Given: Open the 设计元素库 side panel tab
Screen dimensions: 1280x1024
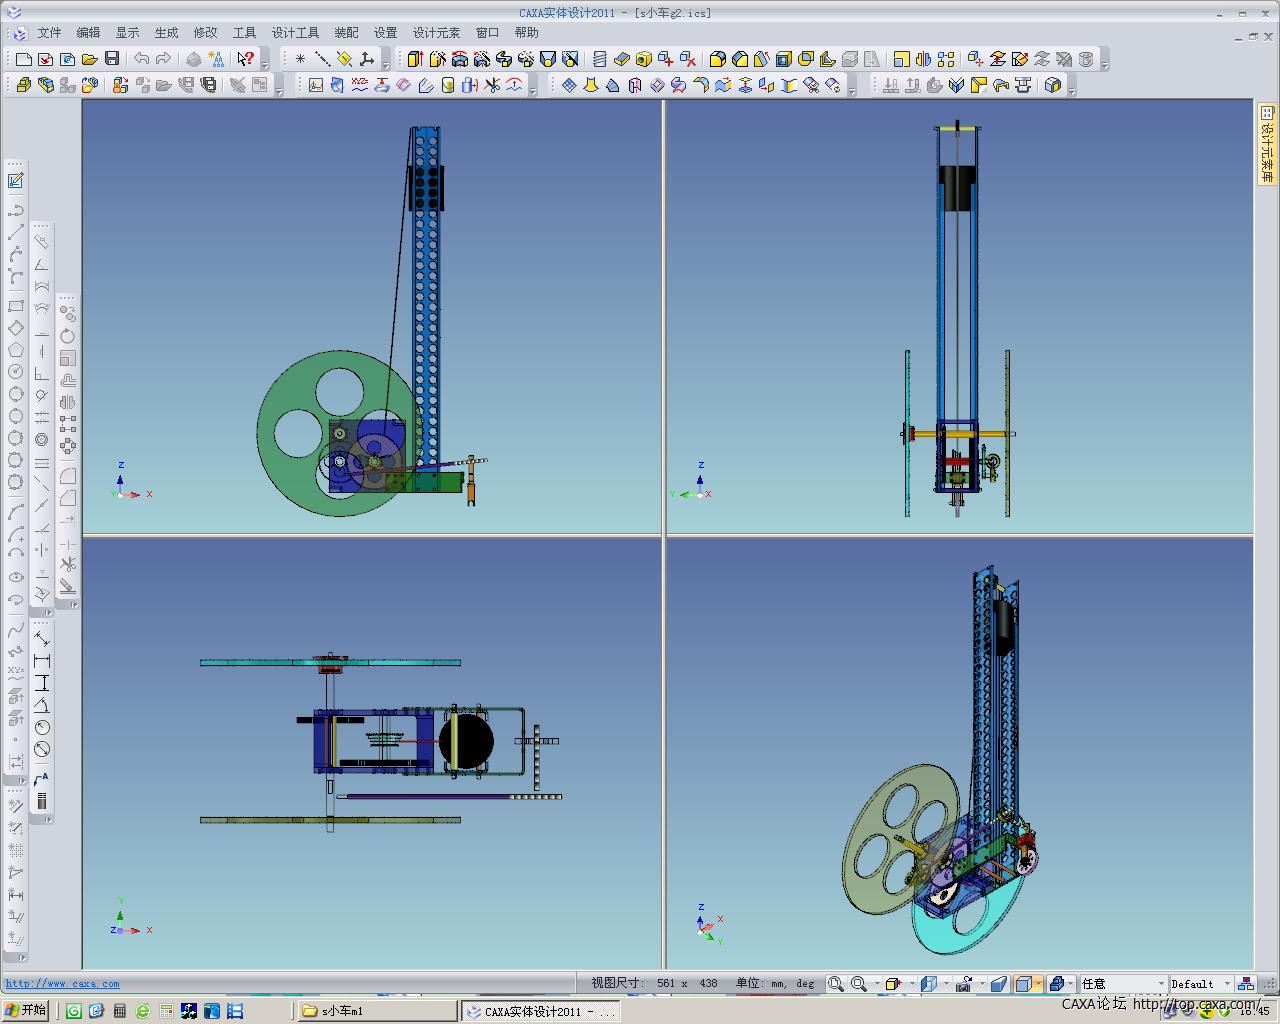Looking at the screenshot, I should 1267,144.
